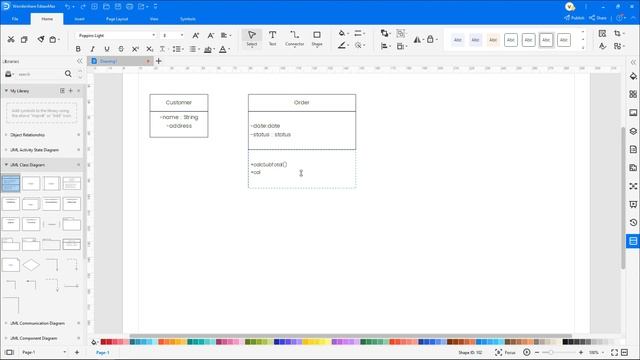Click the zoom slider handle
This screenshot has width=640, height=360.
(x=551, y=352)
